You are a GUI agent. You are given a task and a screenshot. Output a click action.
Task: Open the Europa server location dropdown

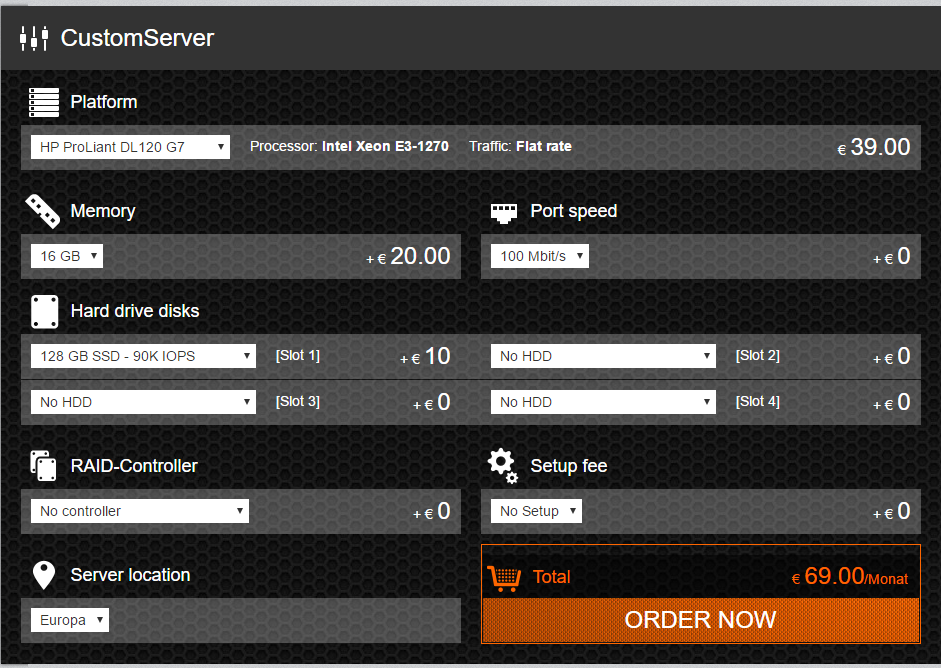tap(70, 620)
